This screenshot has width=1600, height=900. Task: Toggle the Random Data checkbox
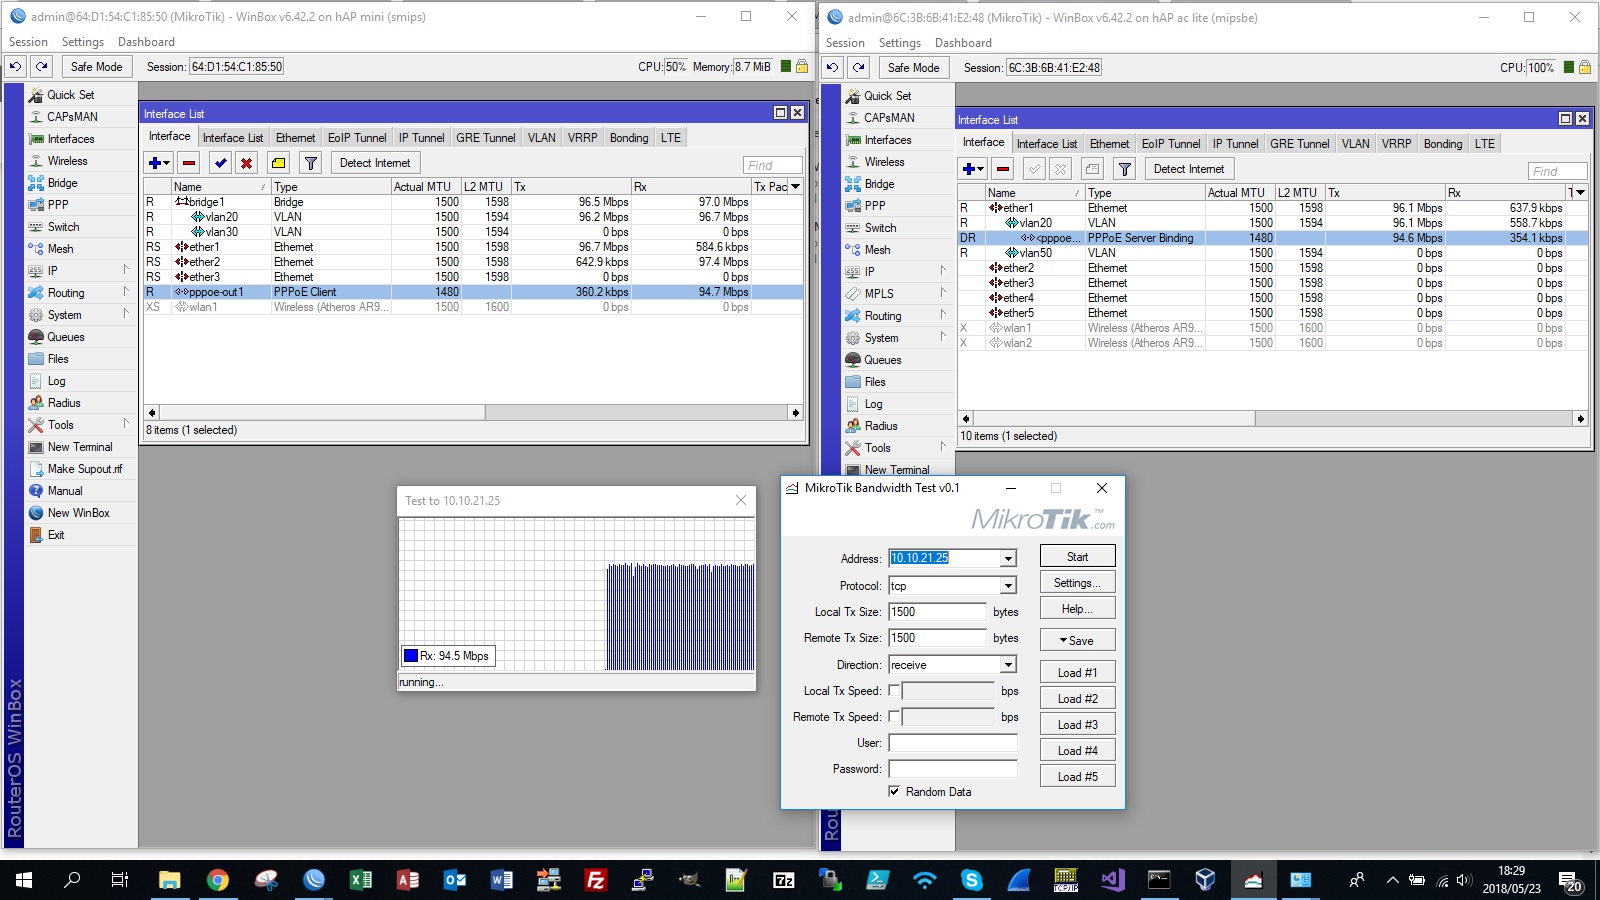[894, 791]
